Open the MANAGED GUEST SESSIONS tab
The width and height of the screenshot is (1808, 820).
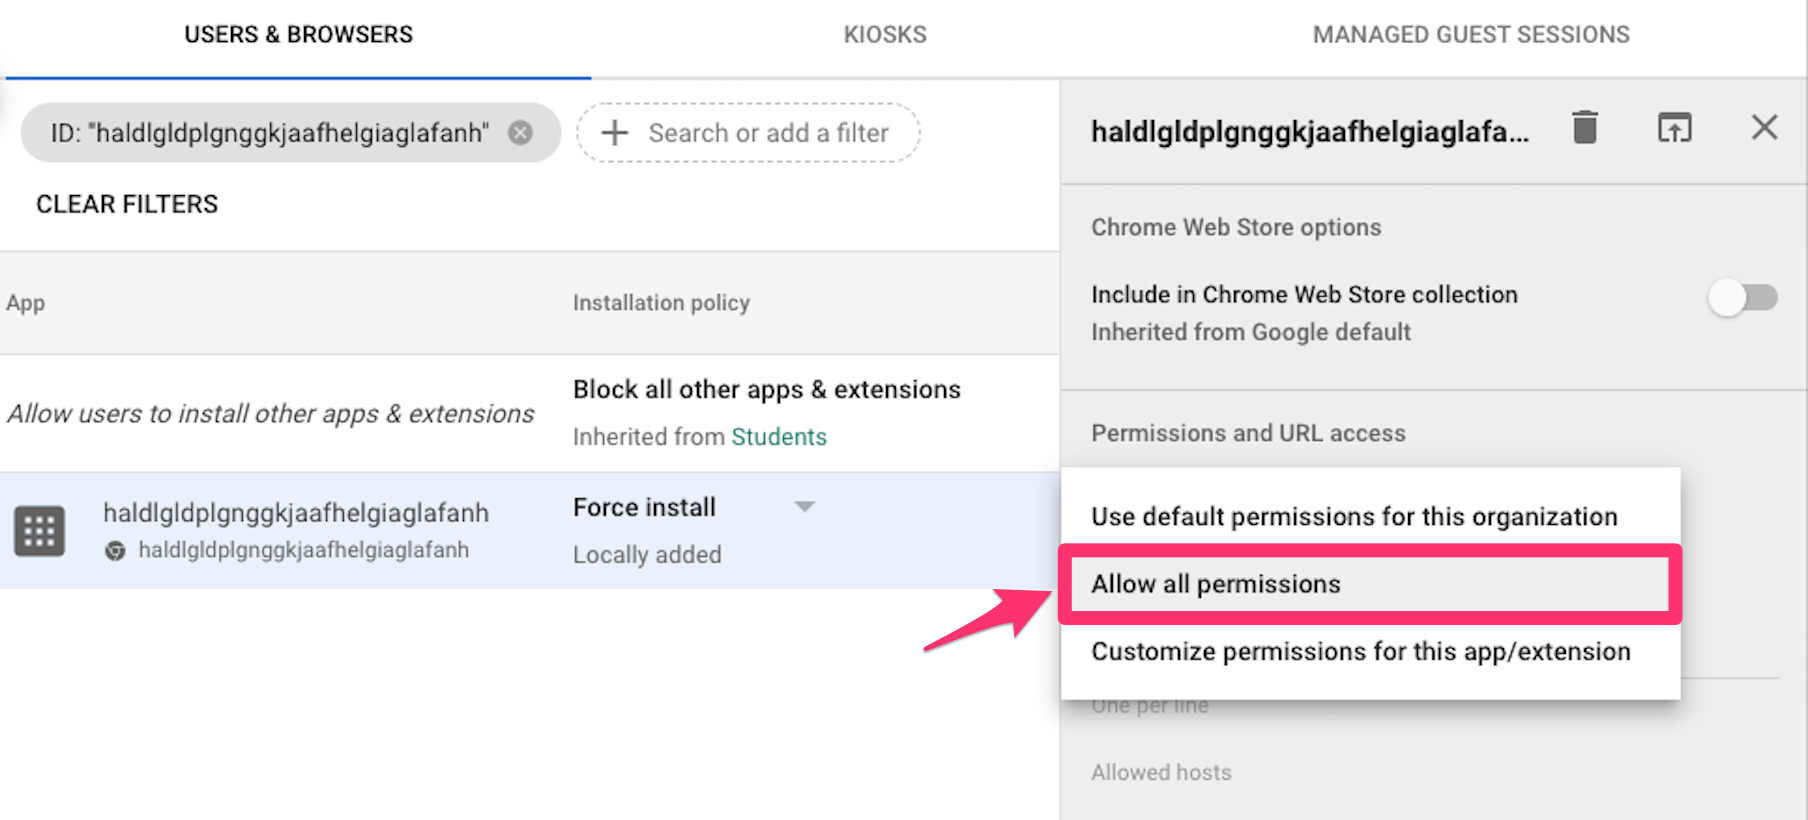point(1472,33)
